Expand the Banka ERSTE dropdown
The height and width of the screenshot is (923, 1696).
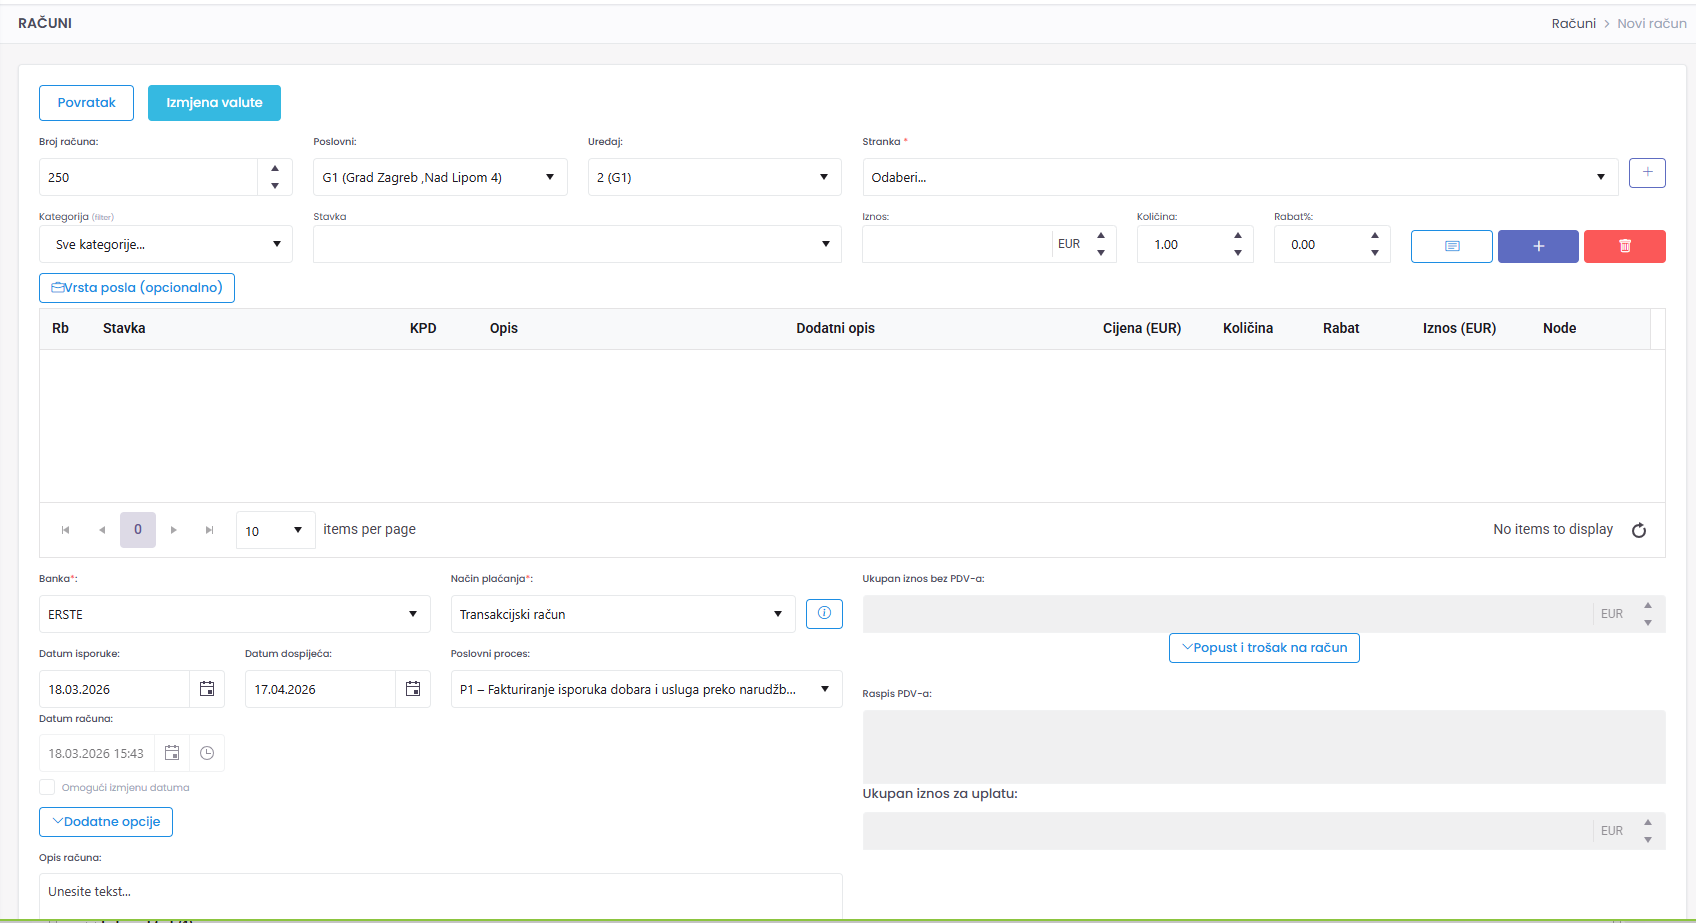pos(234,614)
